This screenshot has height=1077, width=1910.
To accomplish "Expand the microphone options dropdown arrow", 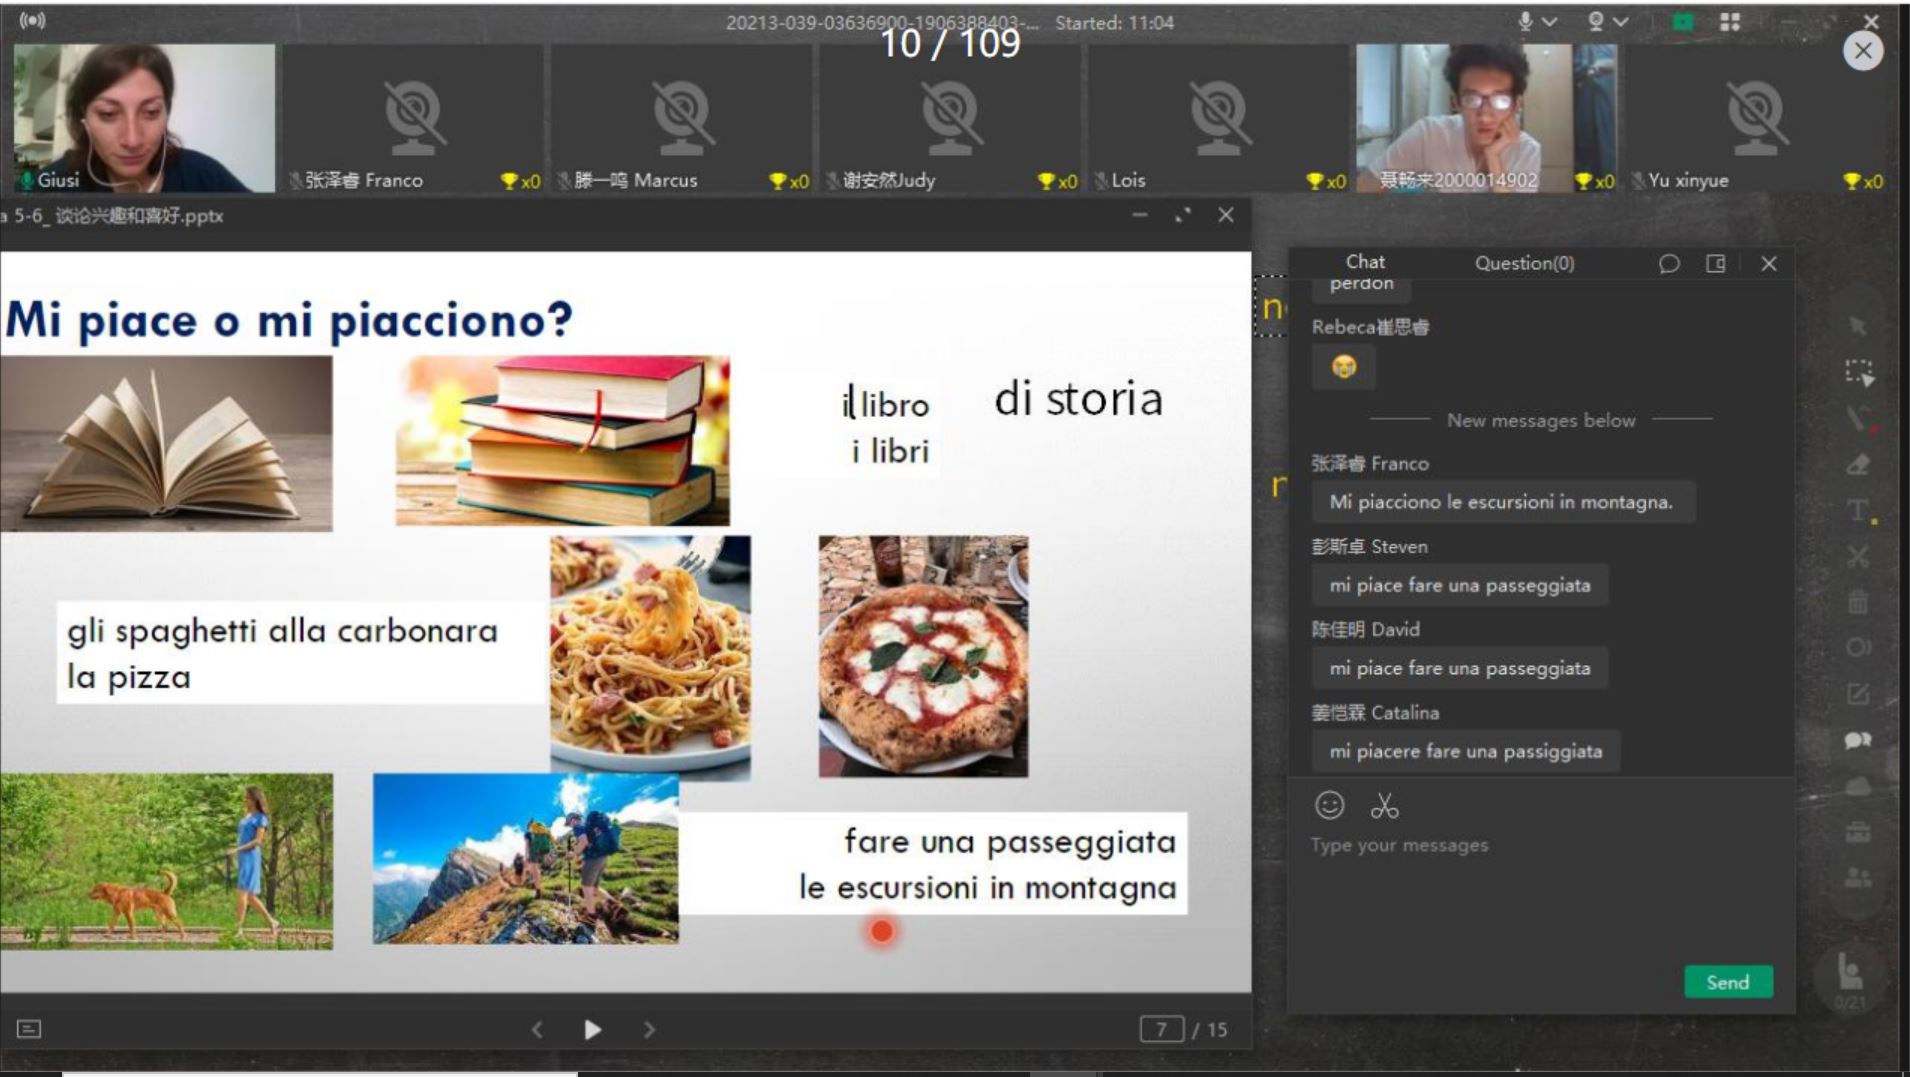I will (x=1550, y=21).
